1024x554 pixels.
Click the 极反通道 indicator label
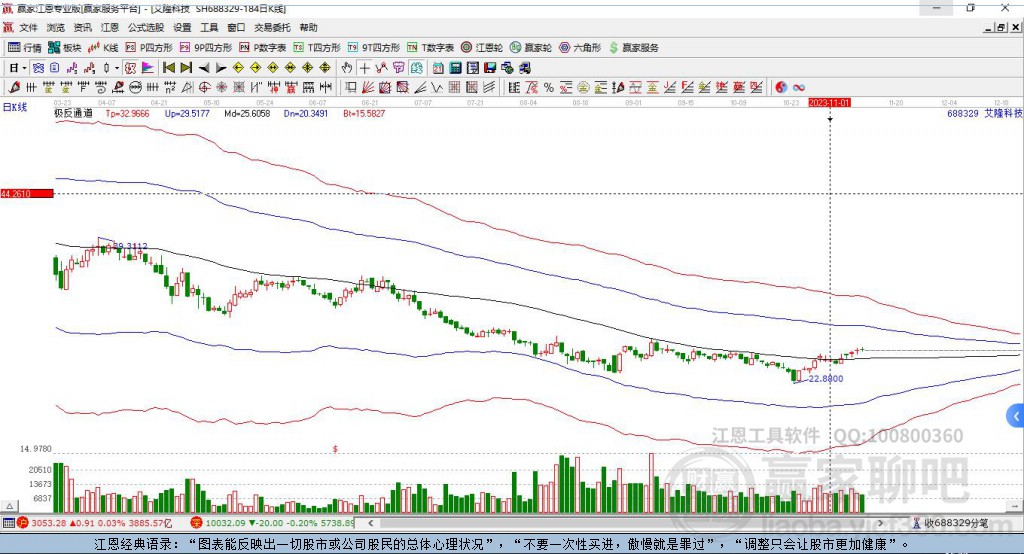(x=73, y=114)
